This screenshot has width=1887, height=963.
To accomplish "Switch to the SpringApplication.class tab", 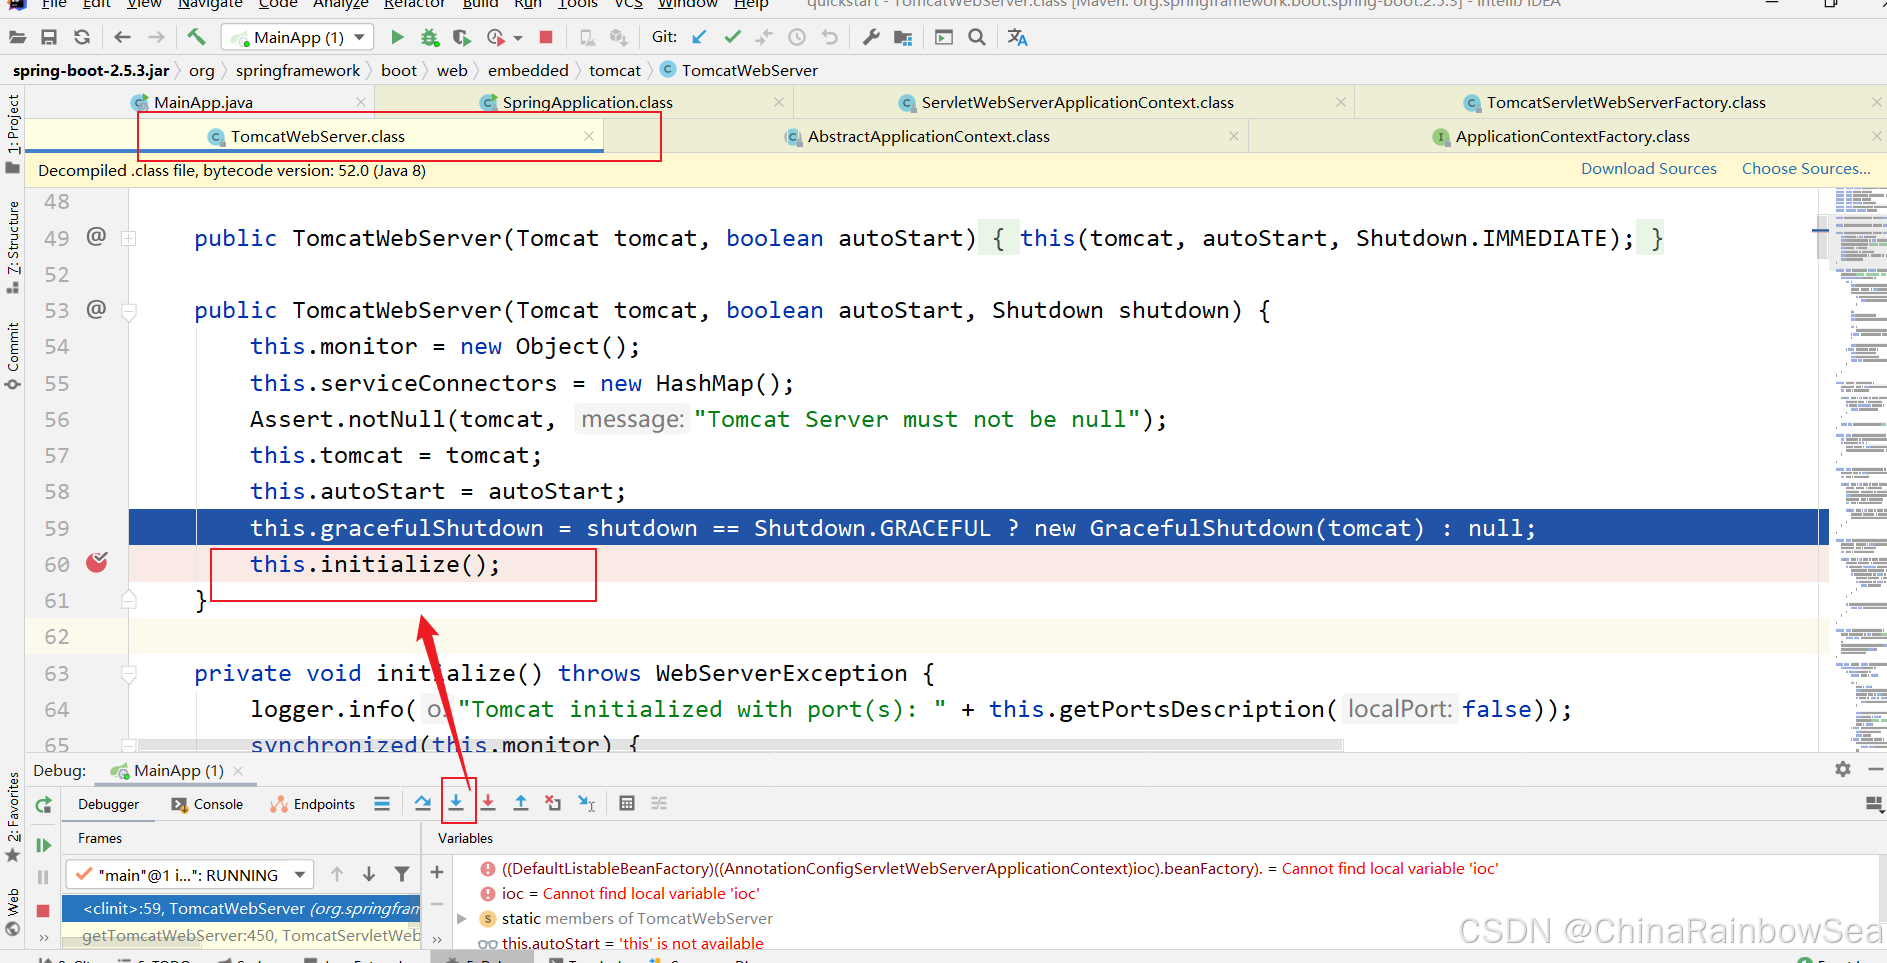I will pos(587,102).
